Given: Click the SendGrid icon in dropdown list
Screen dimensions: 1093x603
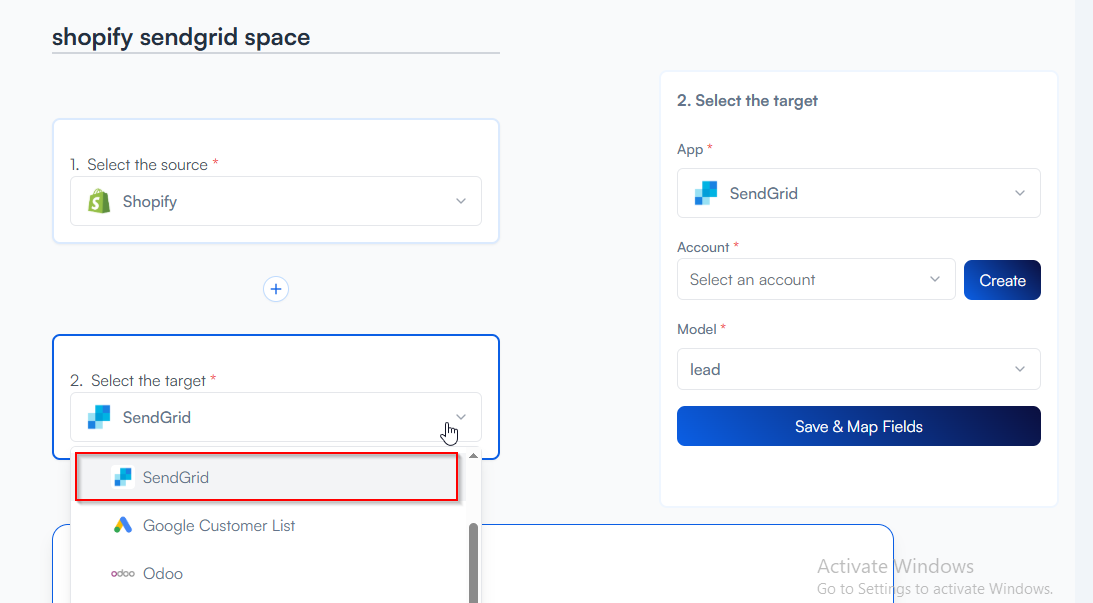Looking at the screenshot, I should tap(122, 477).
